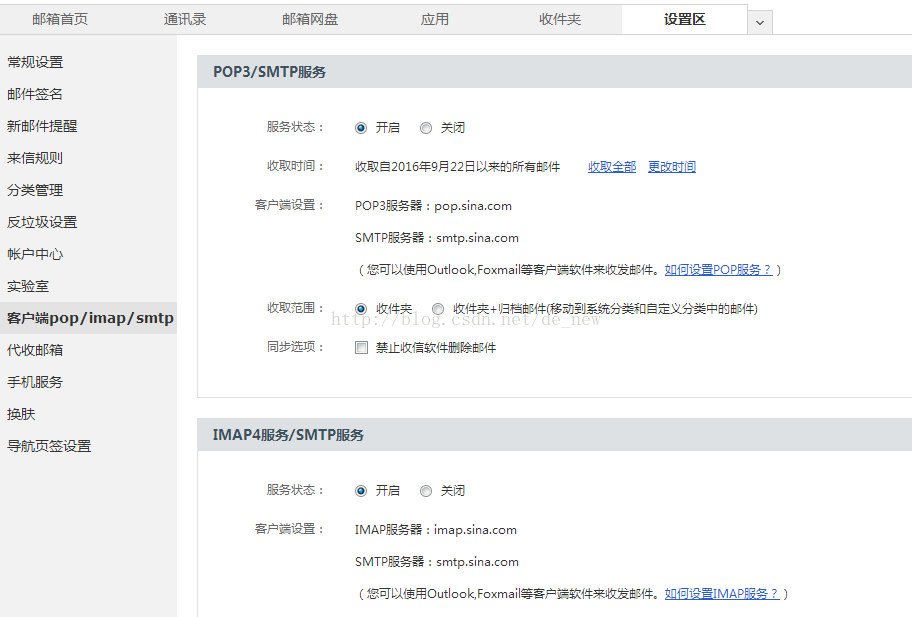Open 常规设置 in the sidebar

(35, 62)
